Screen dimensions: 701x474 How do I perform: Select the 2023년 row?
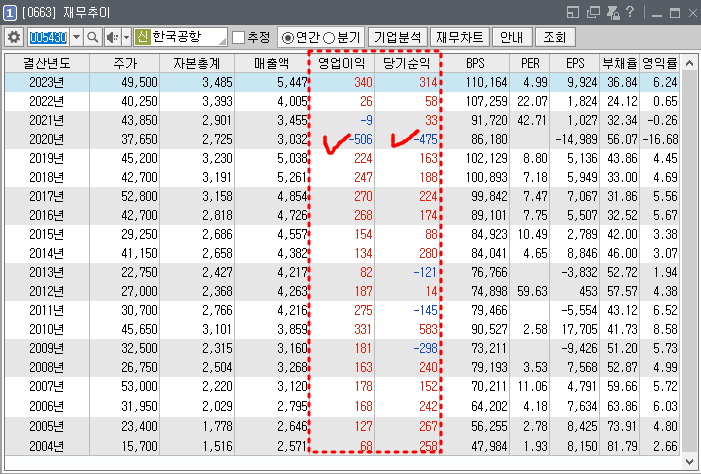(x=342, y=82)
